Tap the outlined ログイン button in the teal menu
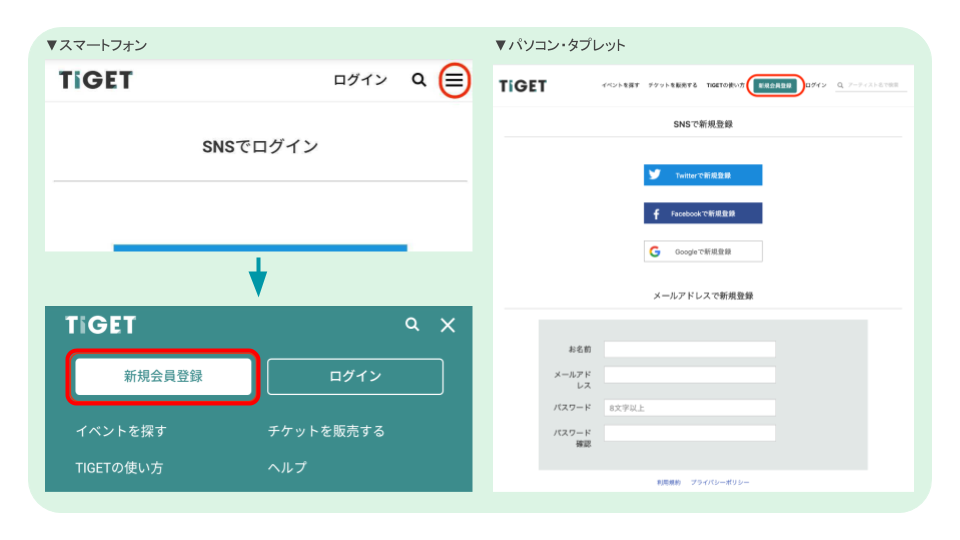This screenshot has width=960, height=540. tap(355, 376)
